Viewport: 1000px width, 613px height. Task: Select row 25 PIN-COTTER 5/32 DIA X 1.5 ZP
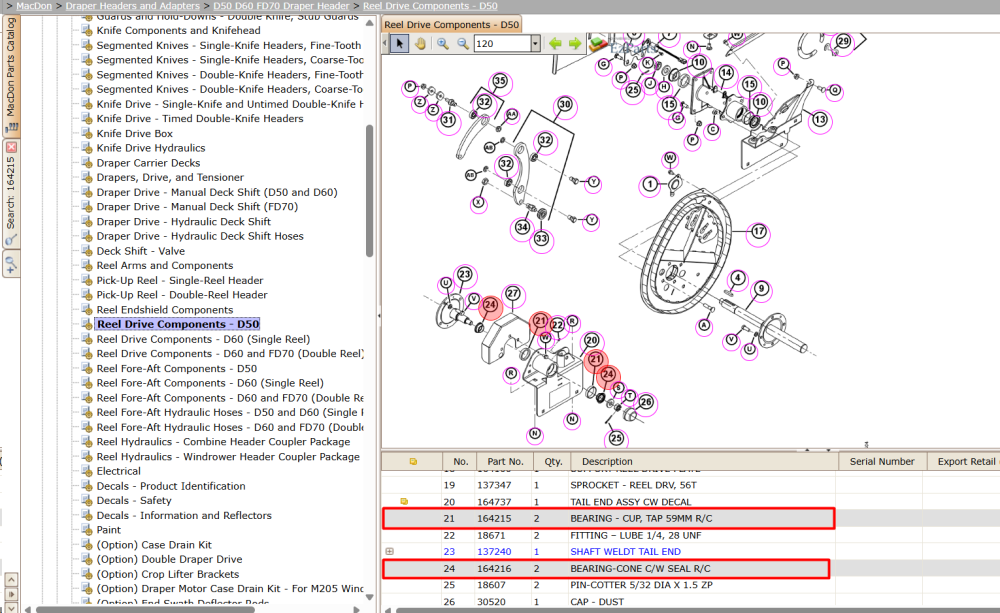point(608,585)
